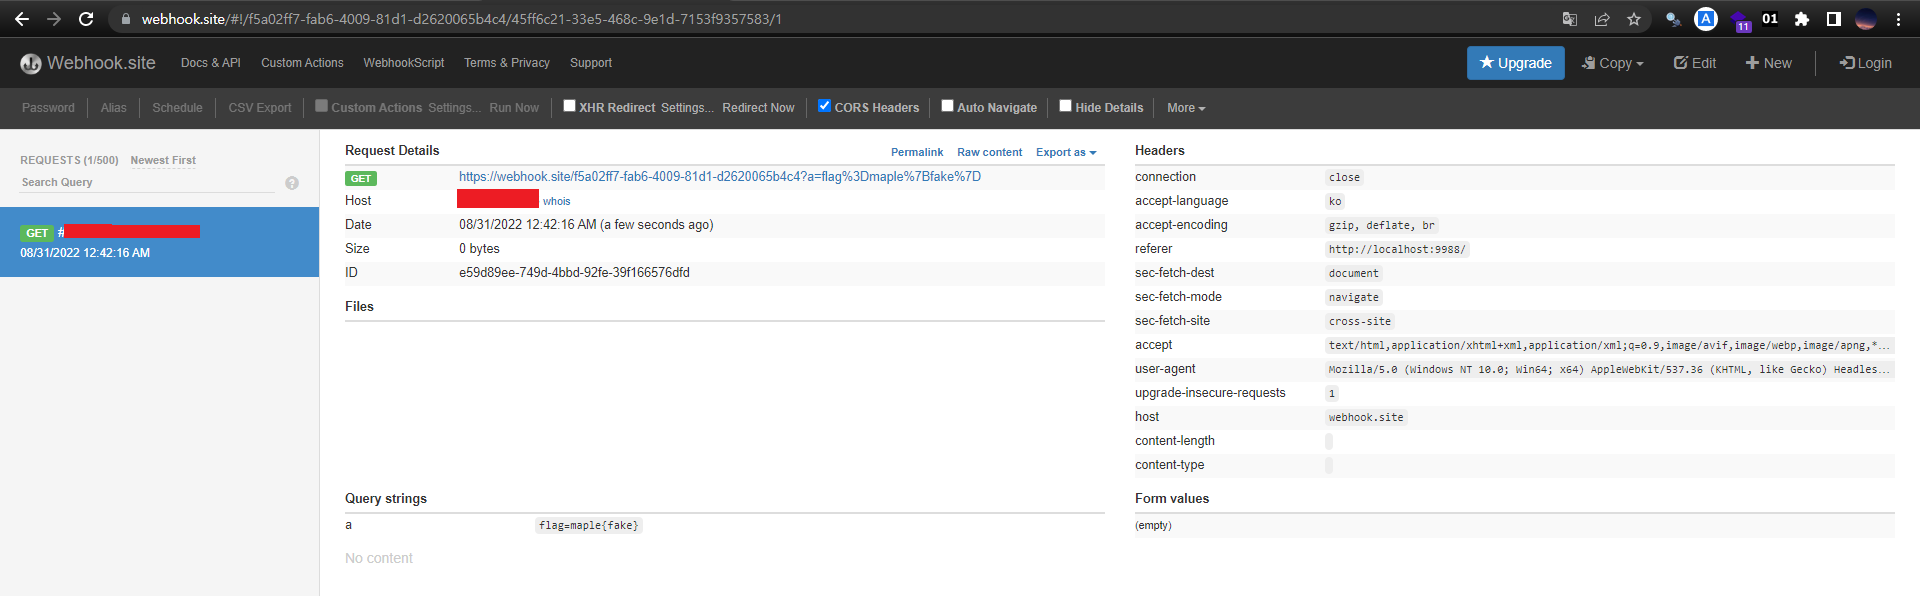Open Docs & API page

click(211, 63)
